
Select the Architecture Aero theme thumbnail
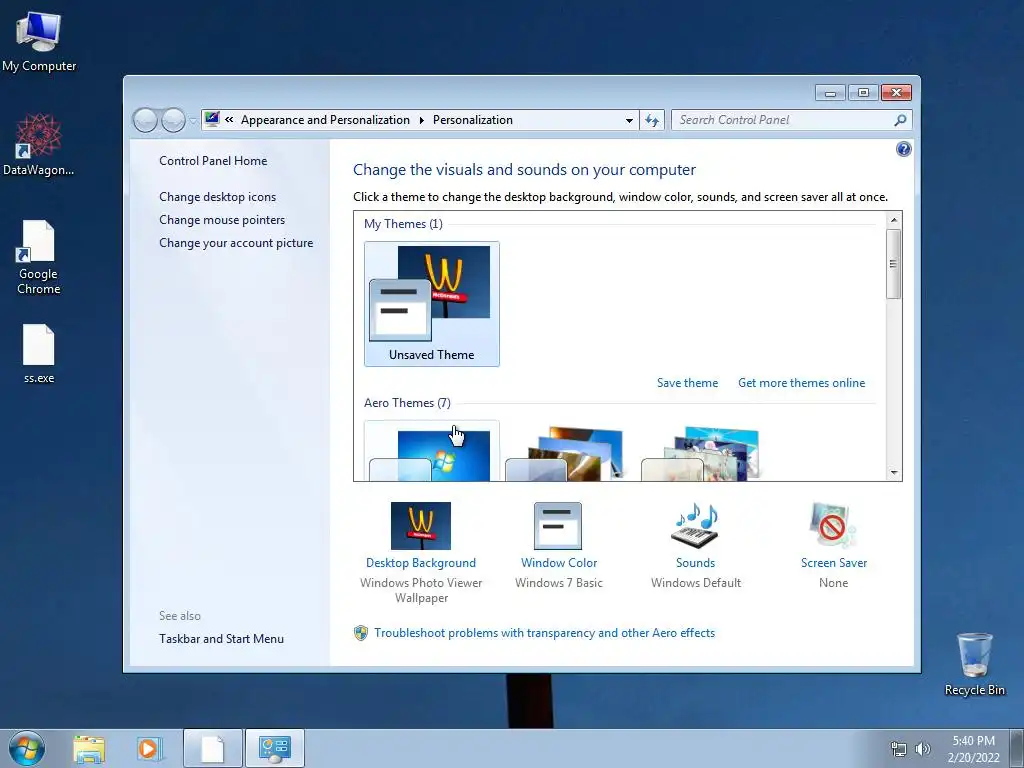566,454
